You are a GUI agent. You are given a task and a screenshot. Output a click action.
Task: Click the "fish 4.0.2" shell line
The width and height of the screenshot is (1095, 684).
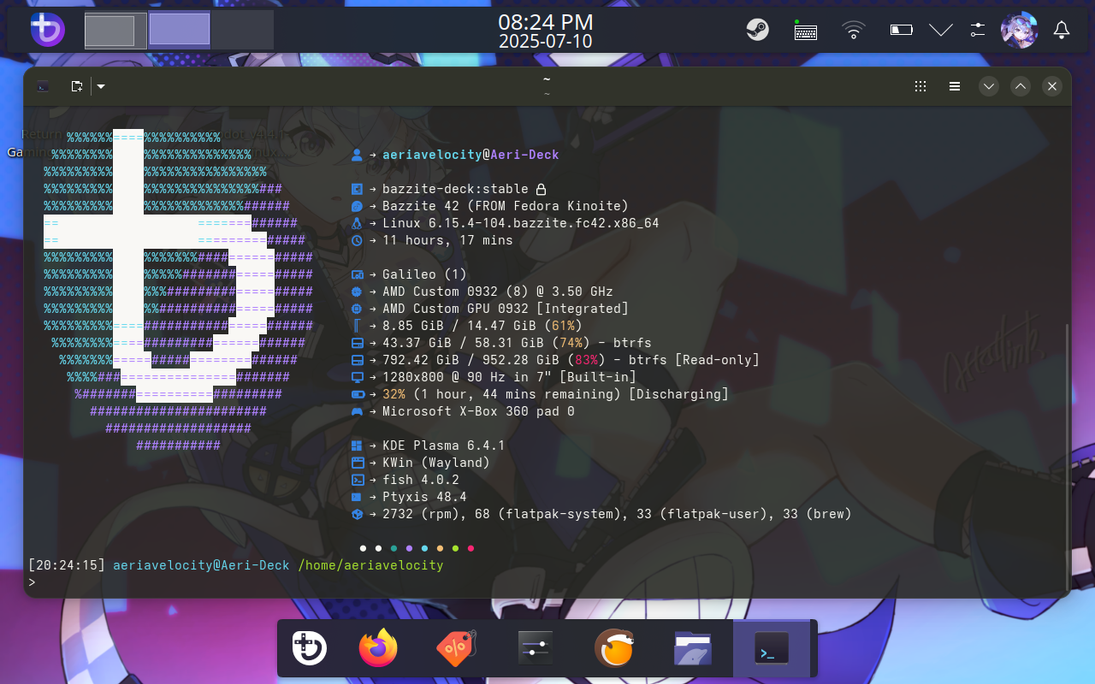click(420, 480)
